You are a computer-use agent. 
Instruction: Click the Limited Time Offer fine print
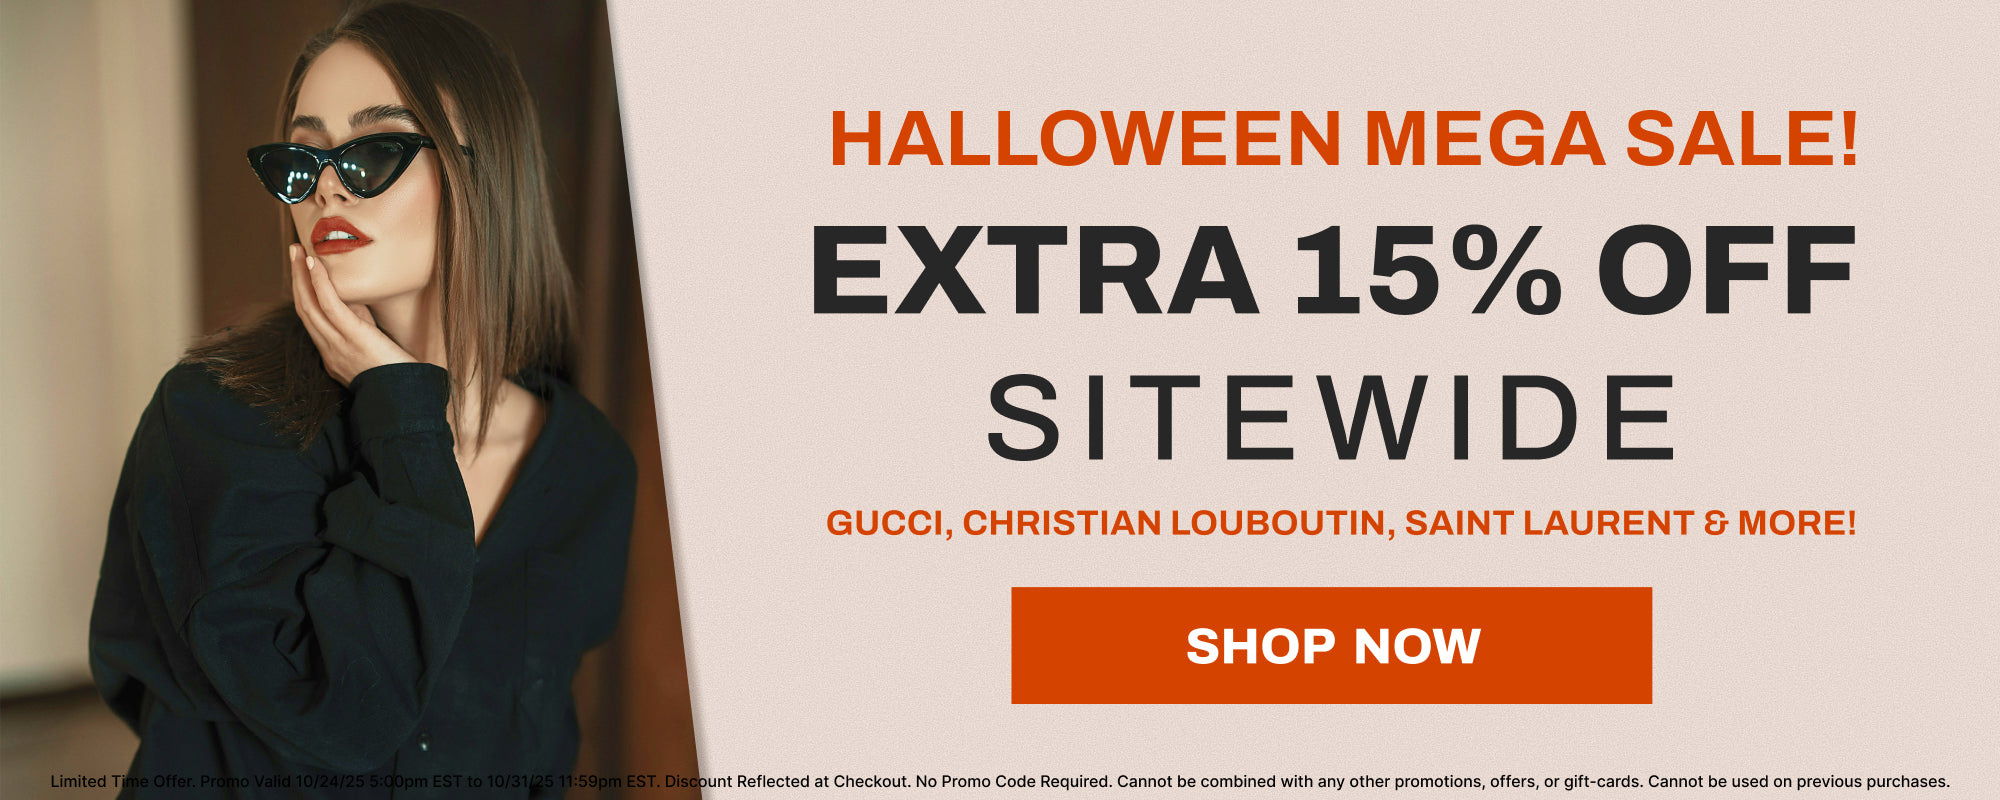(123, 781)
